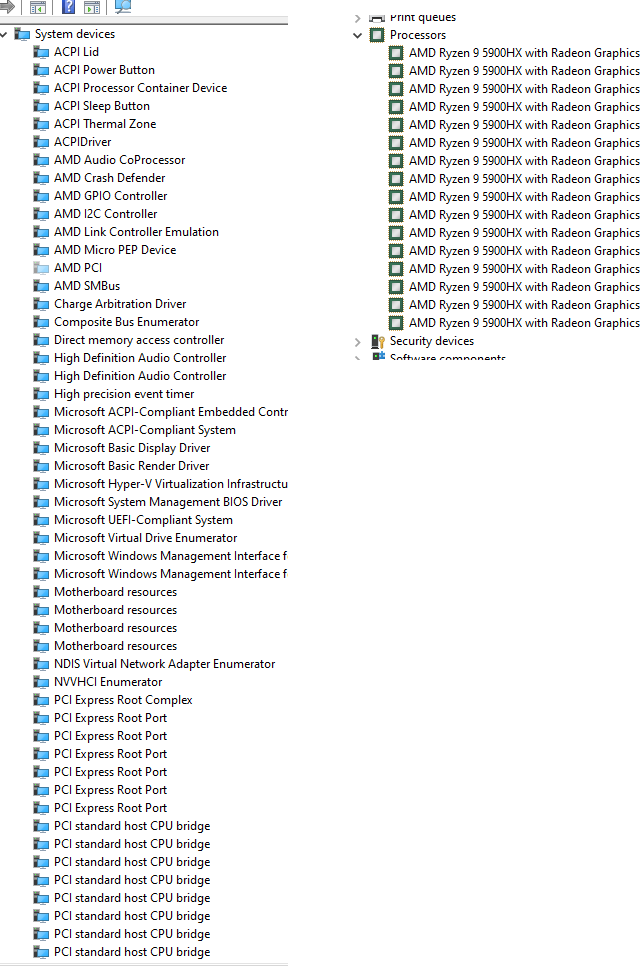
Task: Collapse the Processors category
Action: click(357, 36)
